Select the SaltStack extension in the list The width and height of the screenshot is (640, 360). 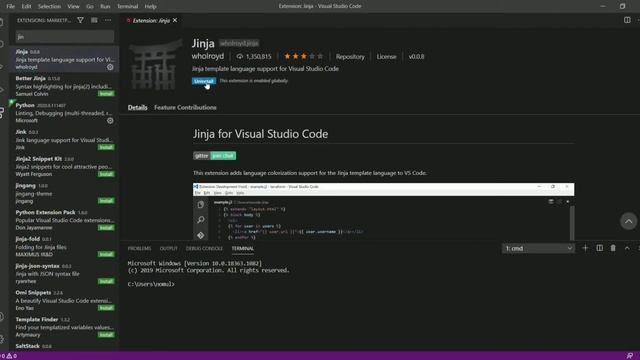pyautogui.click(x=64, y=346)
